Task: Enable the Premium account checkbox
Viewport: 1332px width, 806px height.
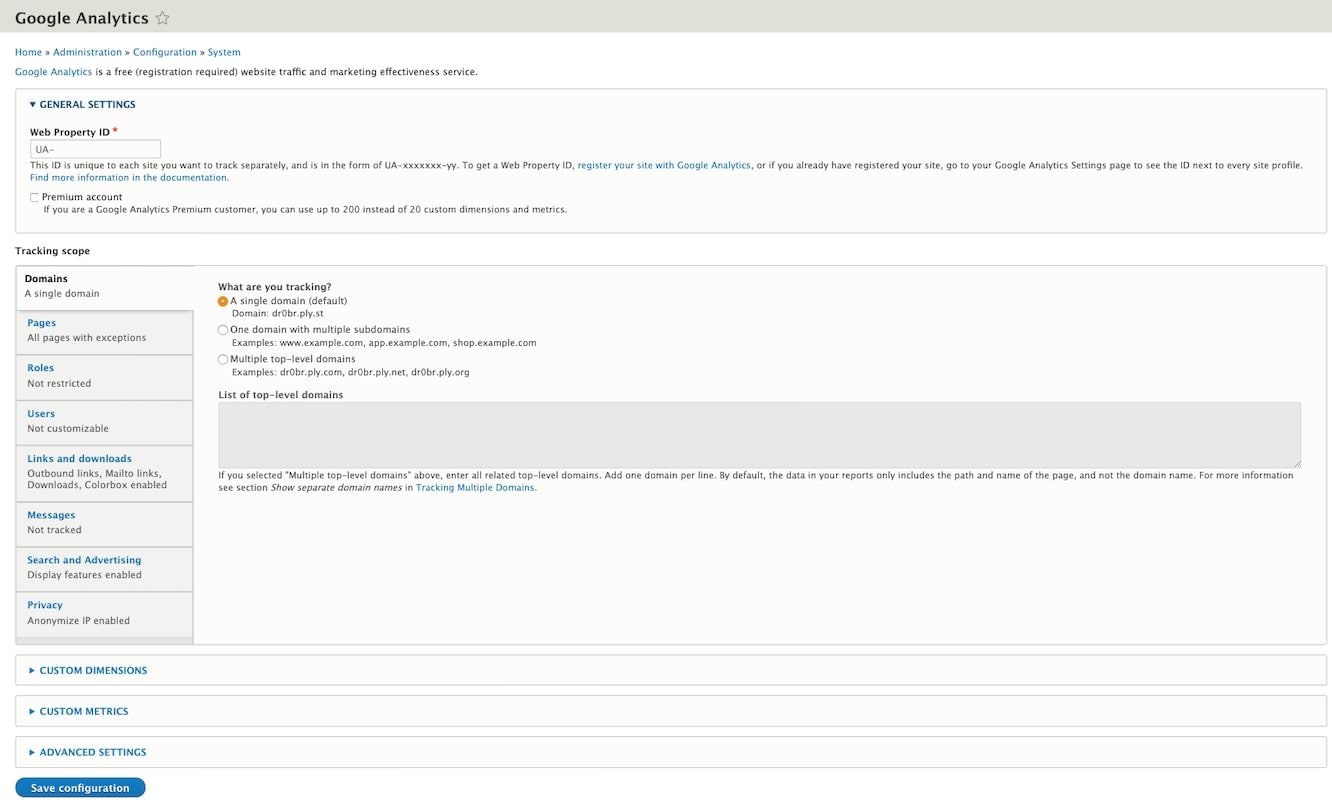Action: point(35,198)
